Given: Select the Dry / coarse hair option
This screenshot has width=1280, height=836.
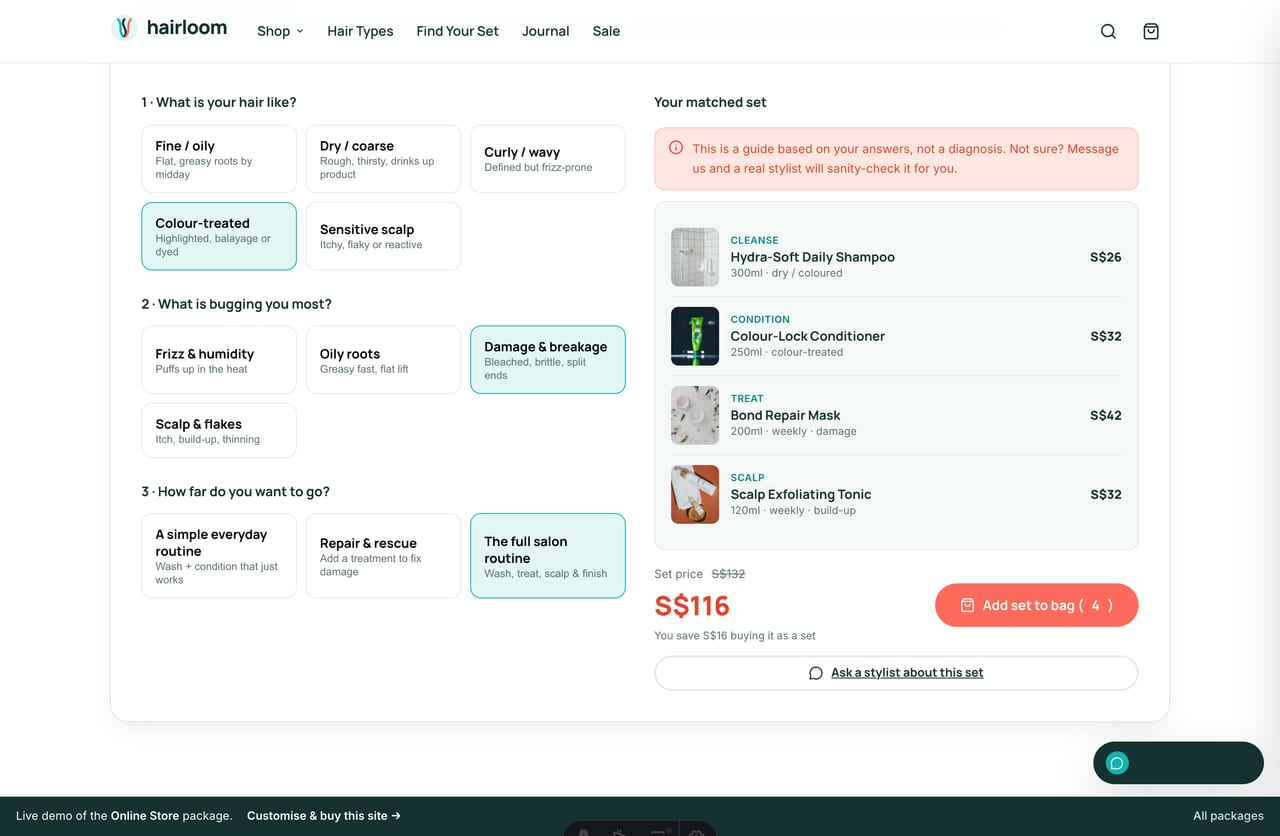Looking at the screenshot, I should click(x=383, y=159).
